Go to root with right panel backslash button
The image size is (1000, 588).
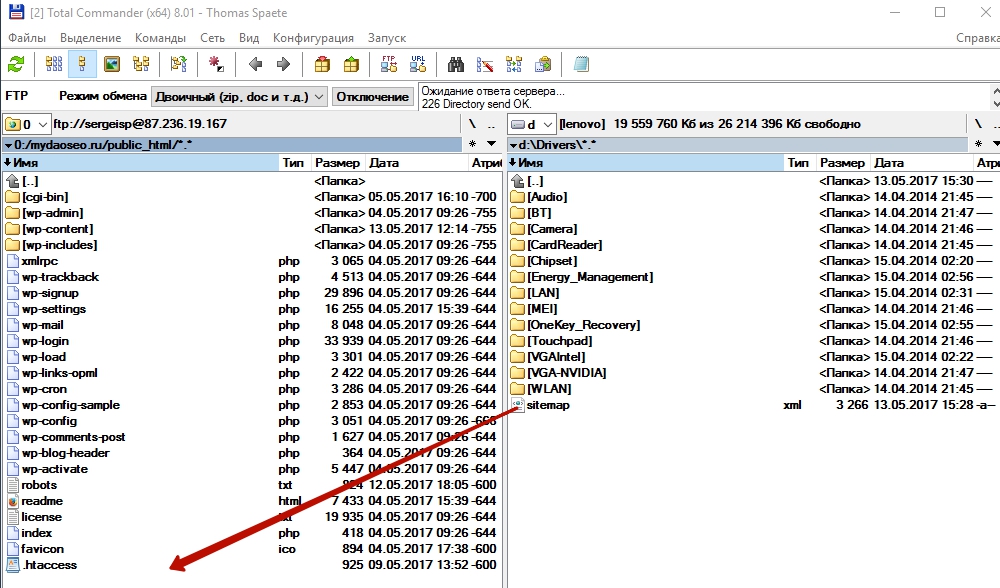pos(978,124)
